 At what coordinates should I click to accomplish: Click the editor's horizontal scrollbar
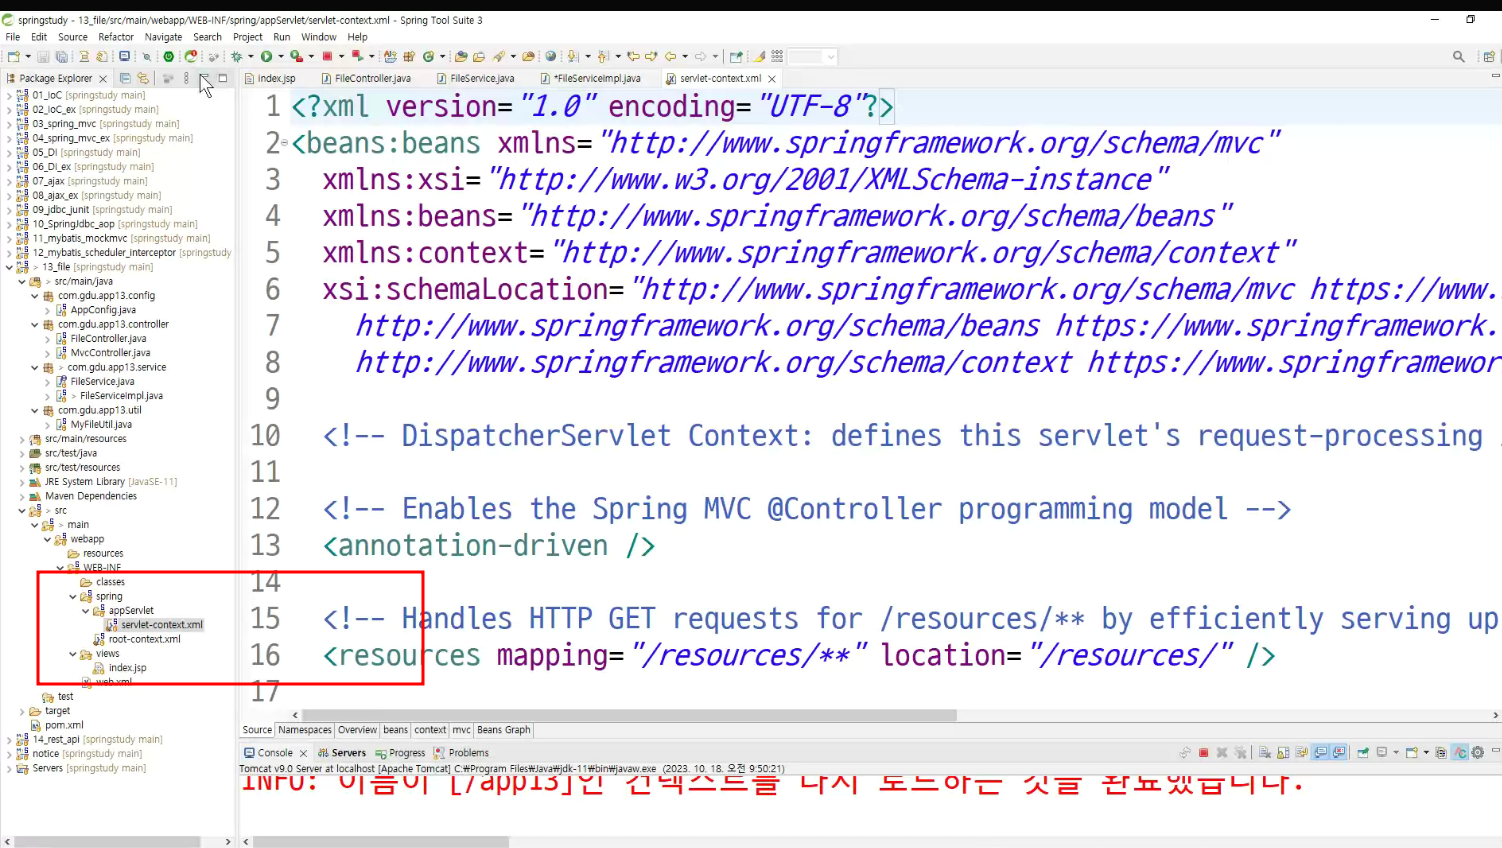click(629, 715)
